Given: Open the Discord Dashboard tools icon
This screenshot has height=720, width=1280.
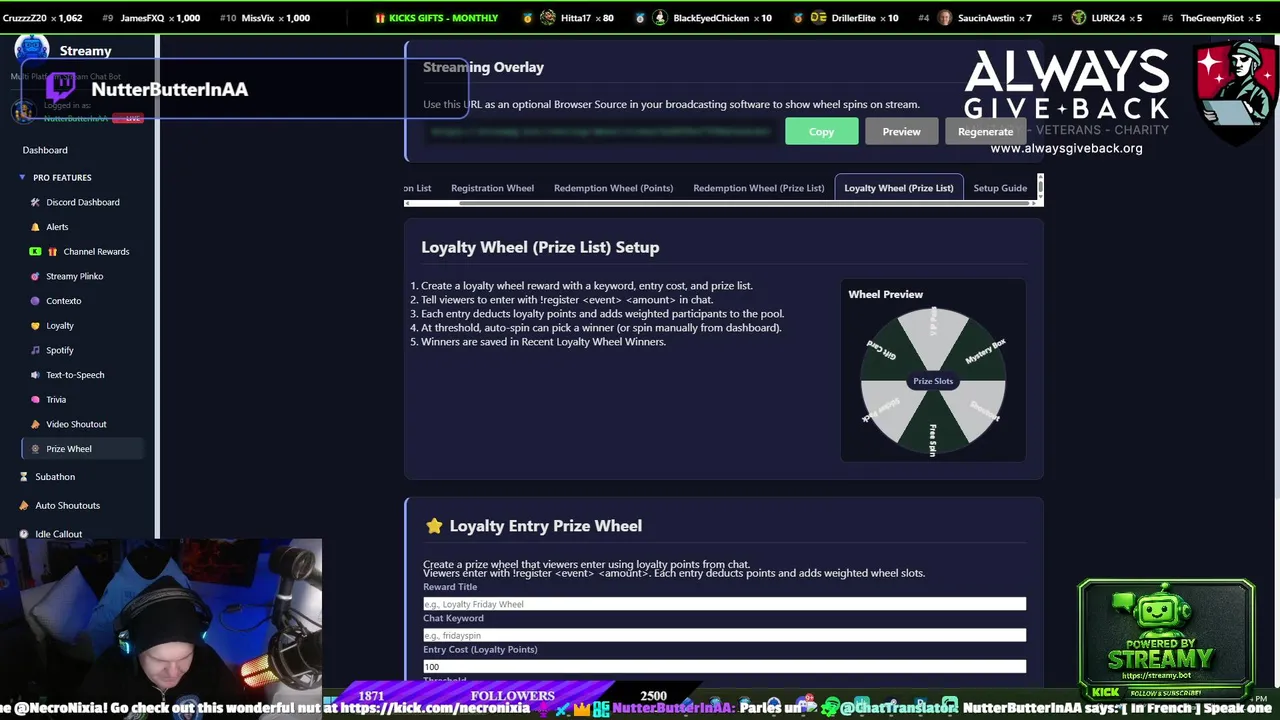Looking at the screenshot, I should 35,202.
